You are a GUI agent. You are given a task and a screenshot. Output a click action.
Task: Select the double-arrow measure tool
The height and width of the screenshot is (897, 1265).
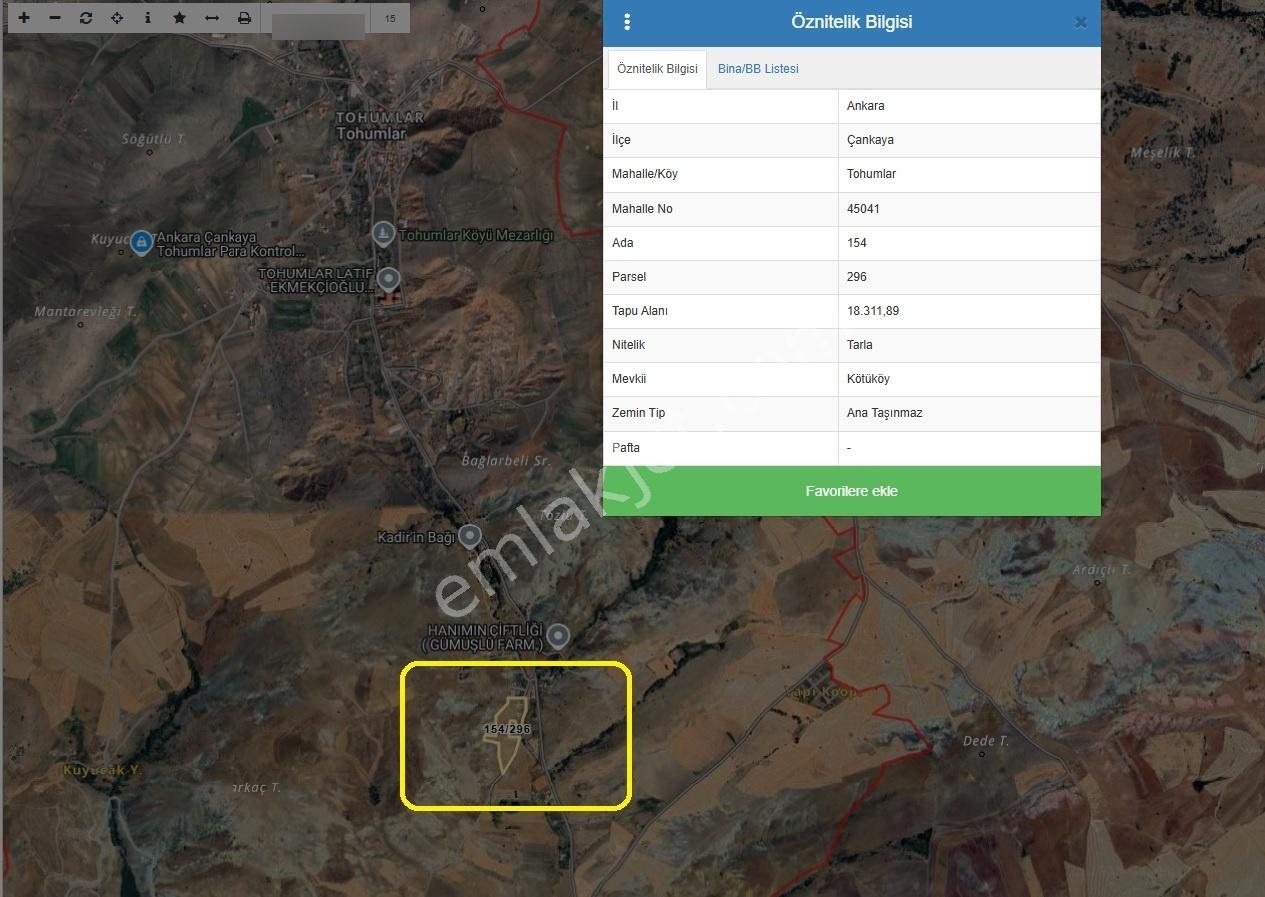pyautogui.click(x=212, y=18)
